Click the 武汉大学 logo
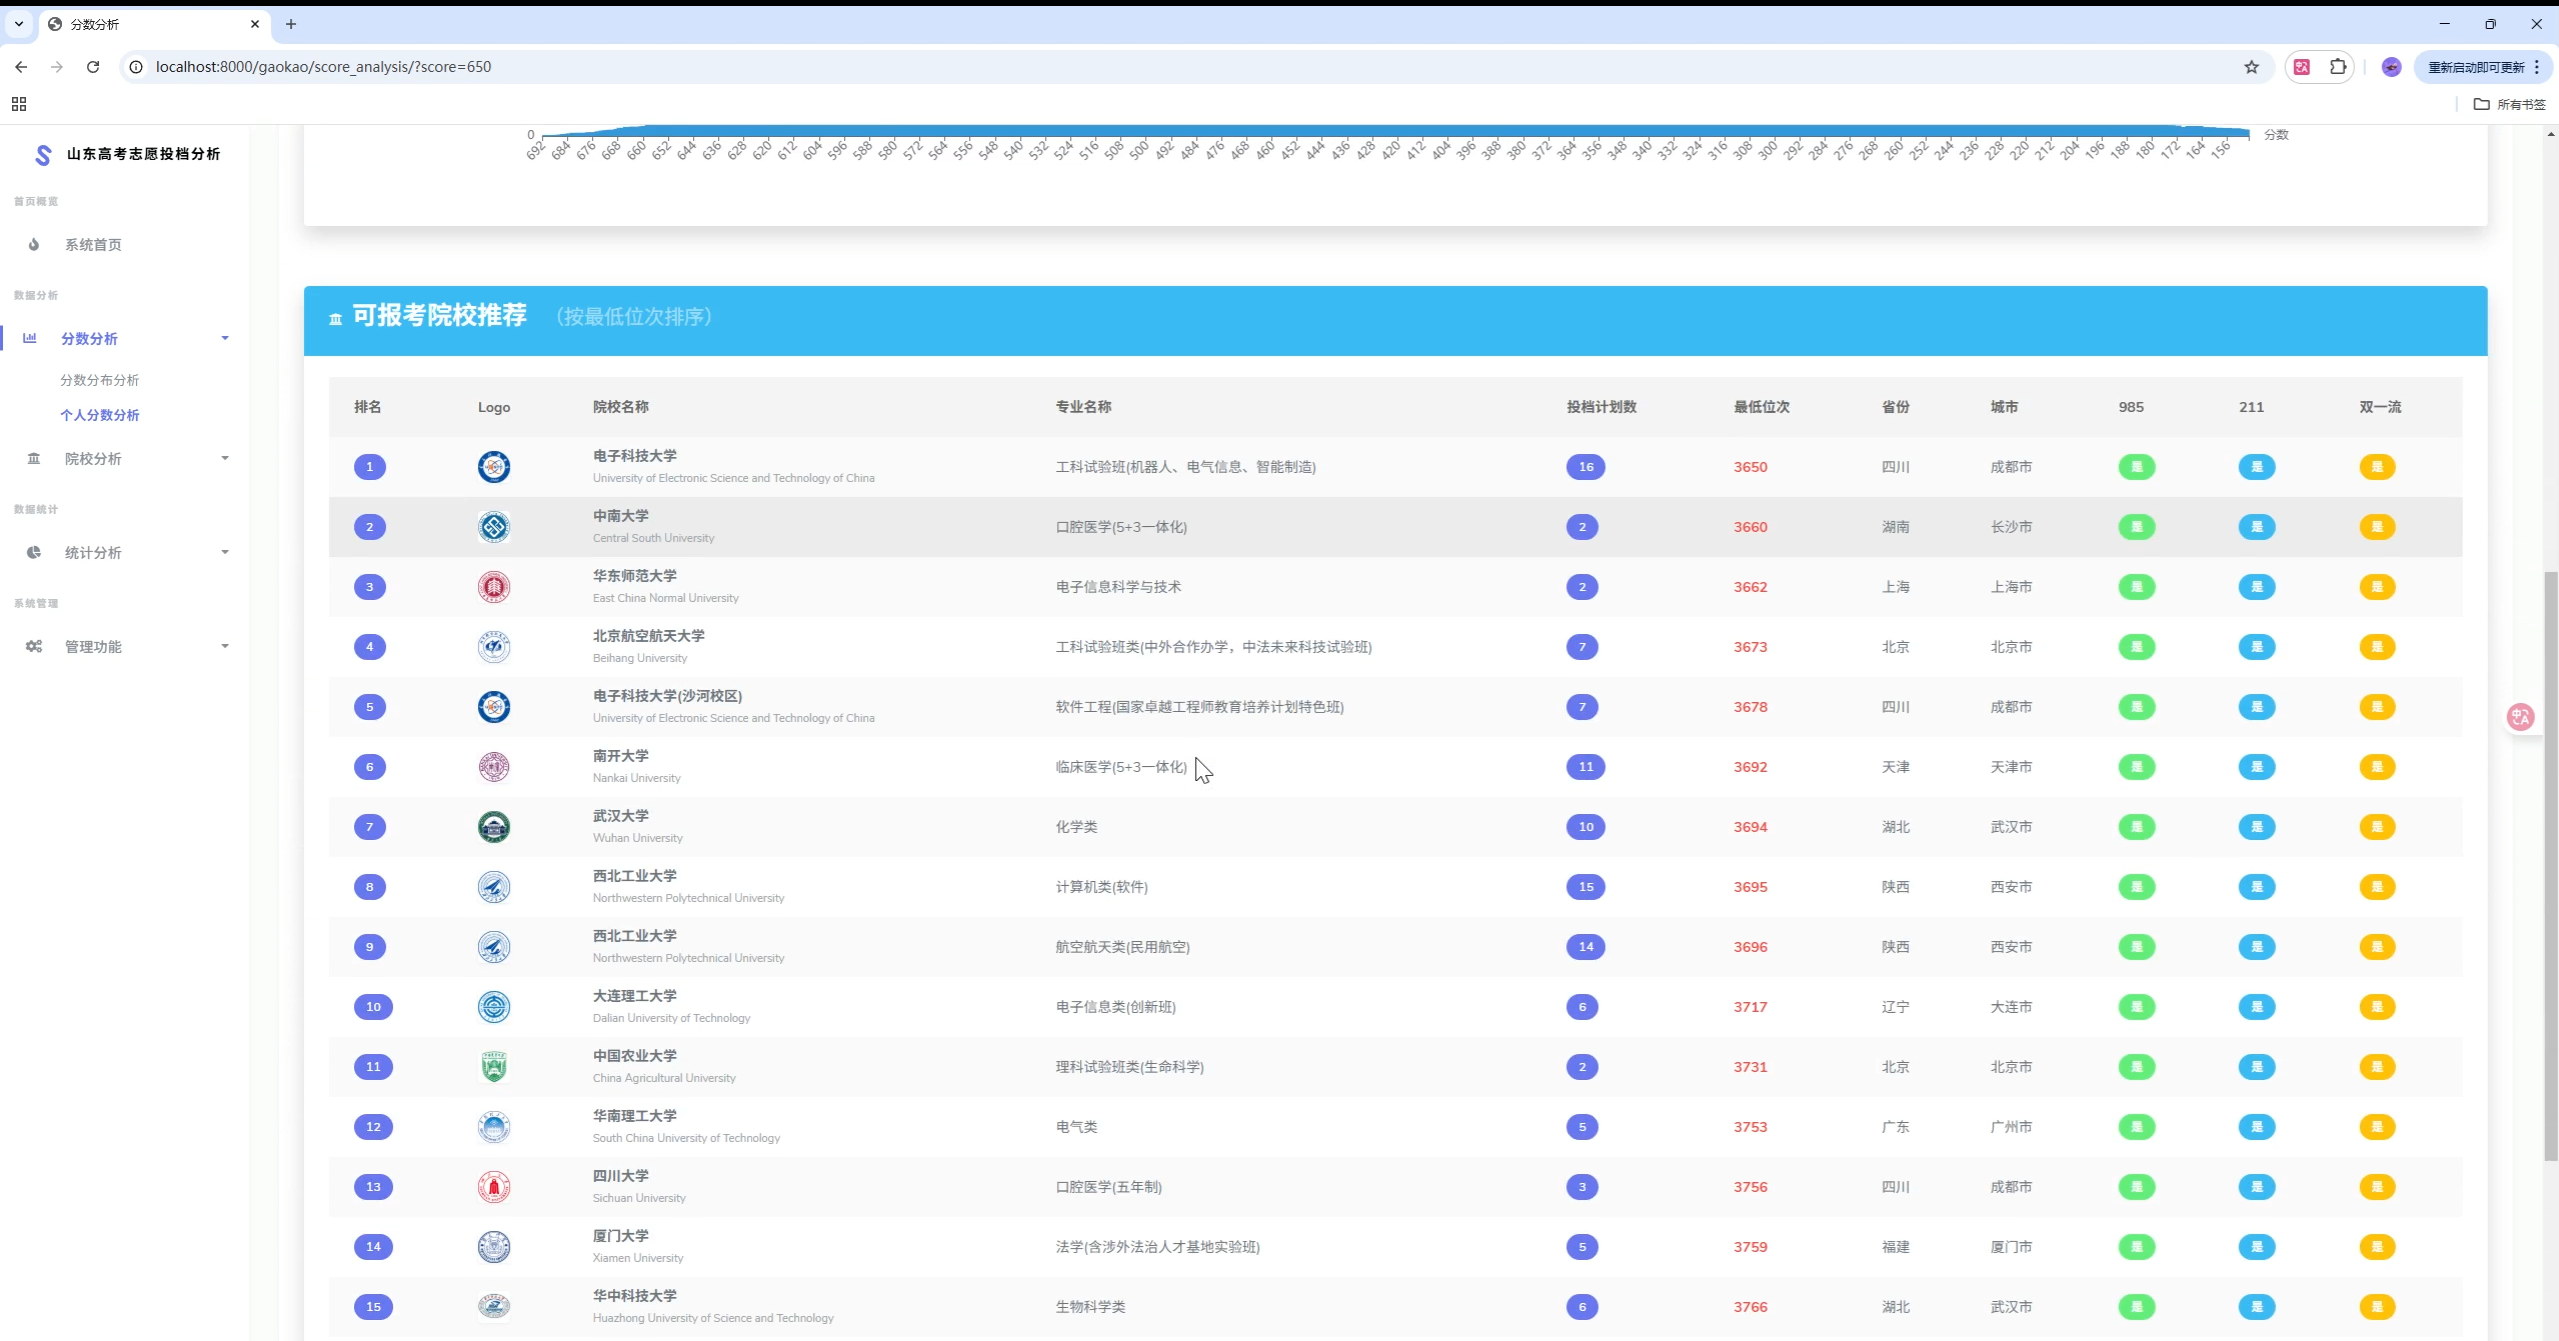Image resolution: width=2559 pixels, height=1341 pixels. point(494,827)
